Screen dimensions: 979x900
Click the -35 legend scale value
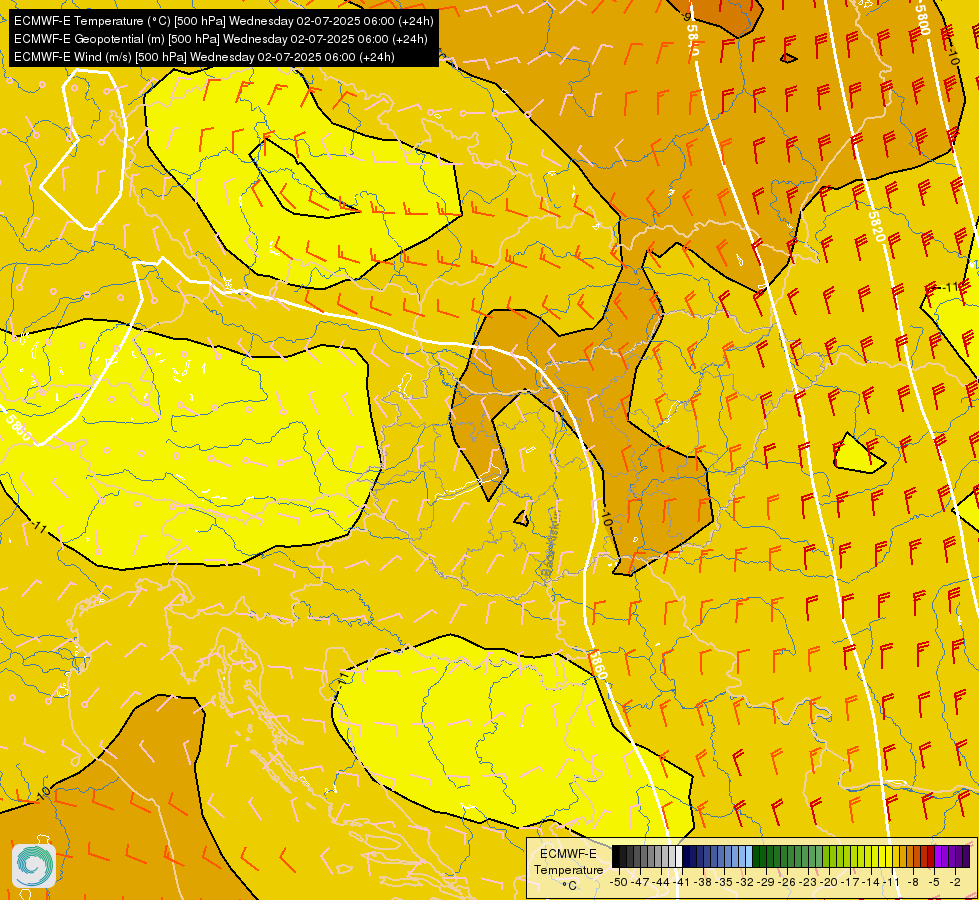click(x=724, y=882)
